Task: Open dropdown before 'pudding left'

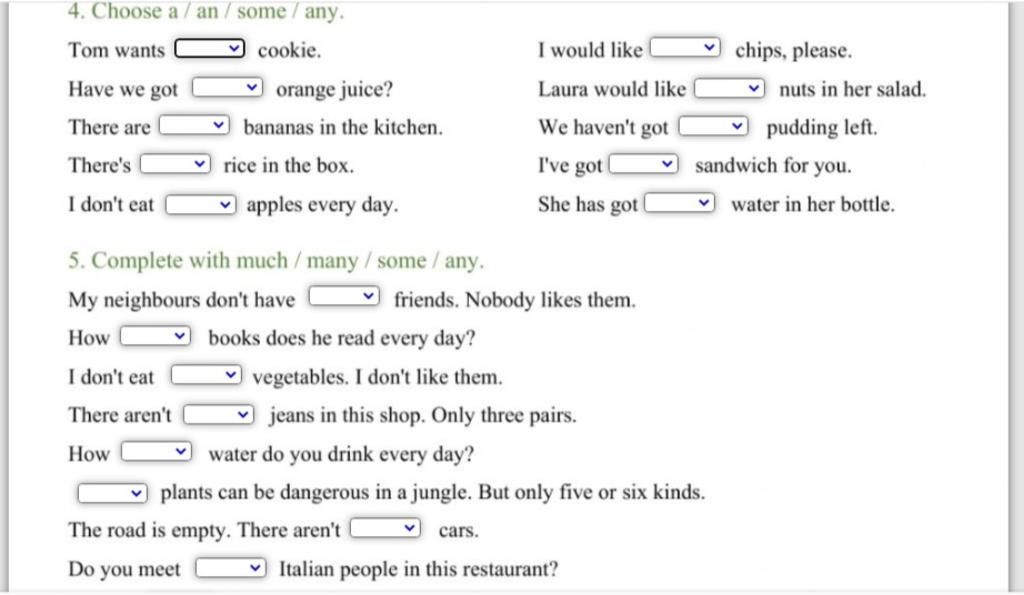Action: 714,126
